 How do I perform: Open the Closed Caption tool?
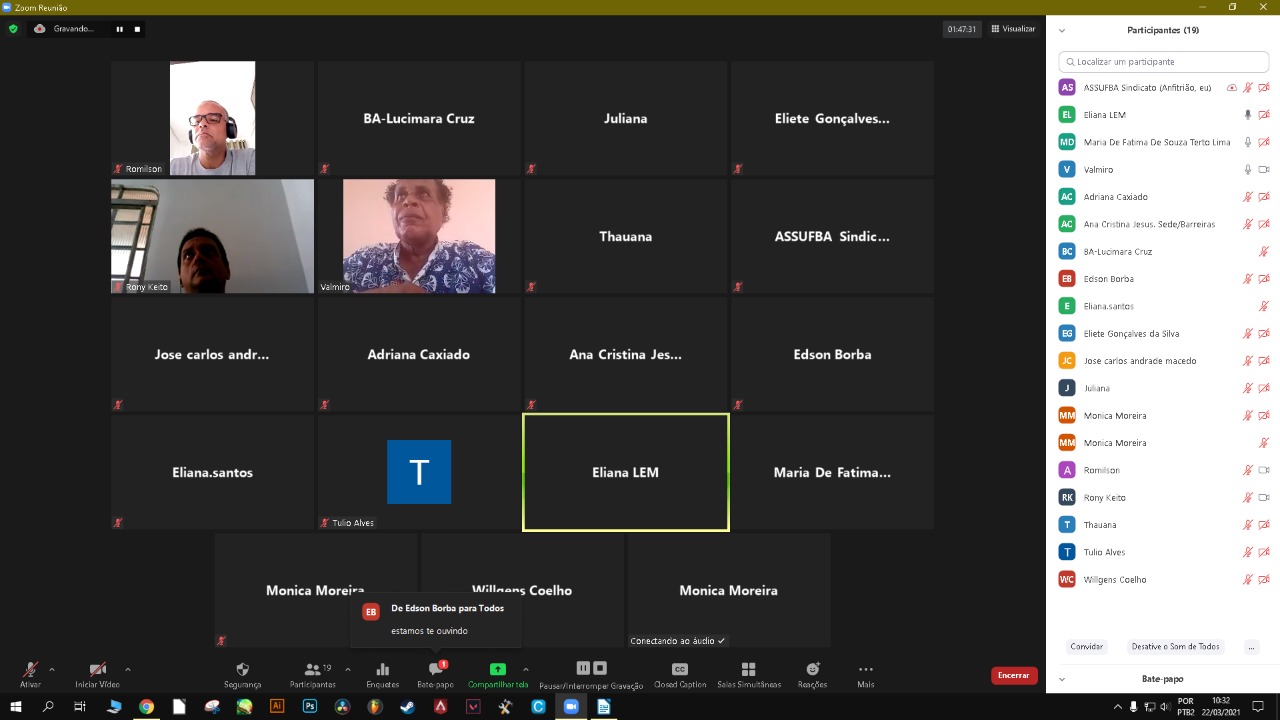[679, 669]
